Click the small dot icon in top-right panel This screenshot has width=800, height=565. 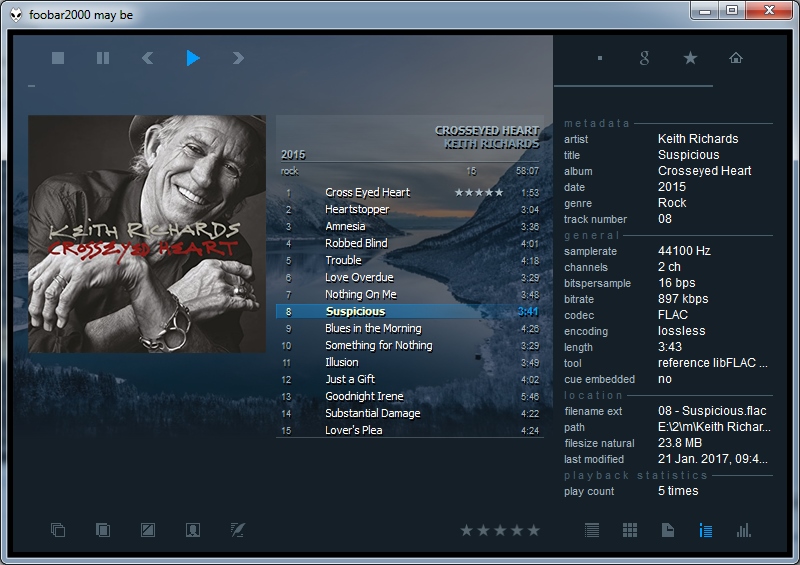600,58
